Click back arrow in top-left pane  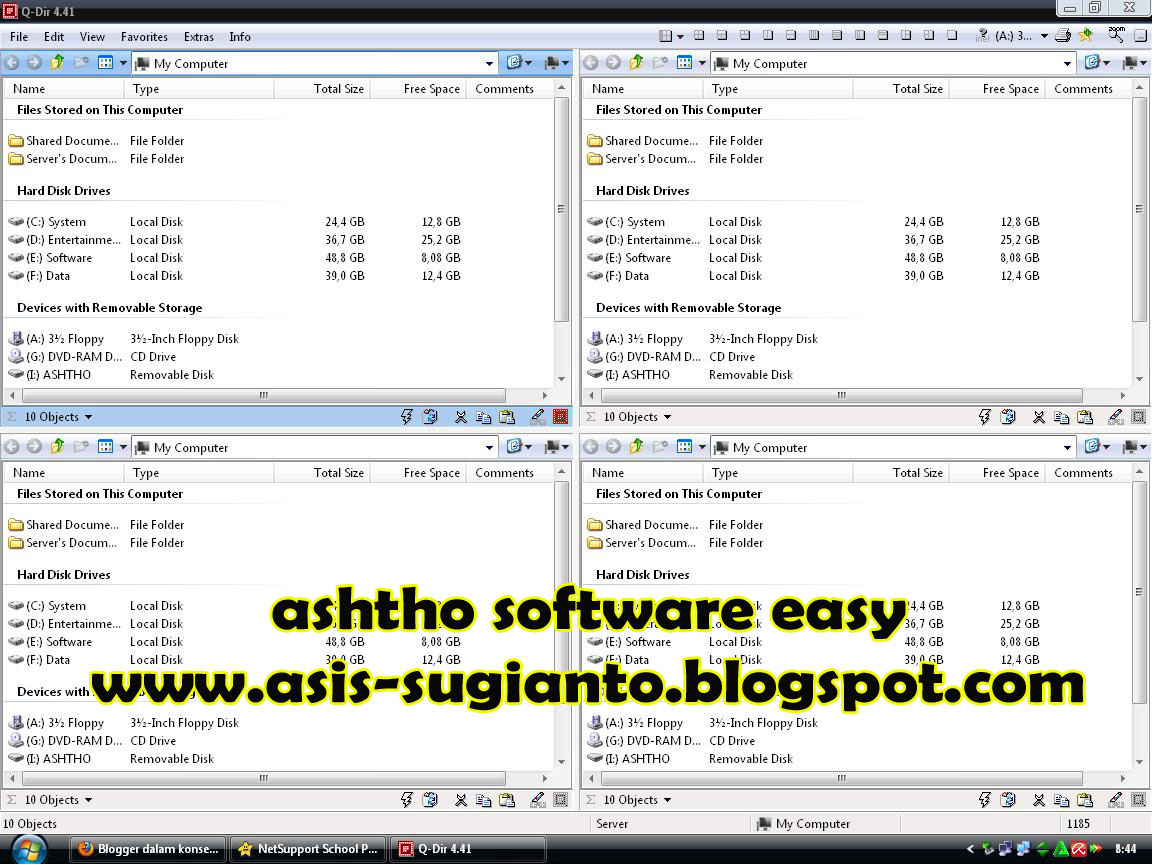(x=12, y=63)
